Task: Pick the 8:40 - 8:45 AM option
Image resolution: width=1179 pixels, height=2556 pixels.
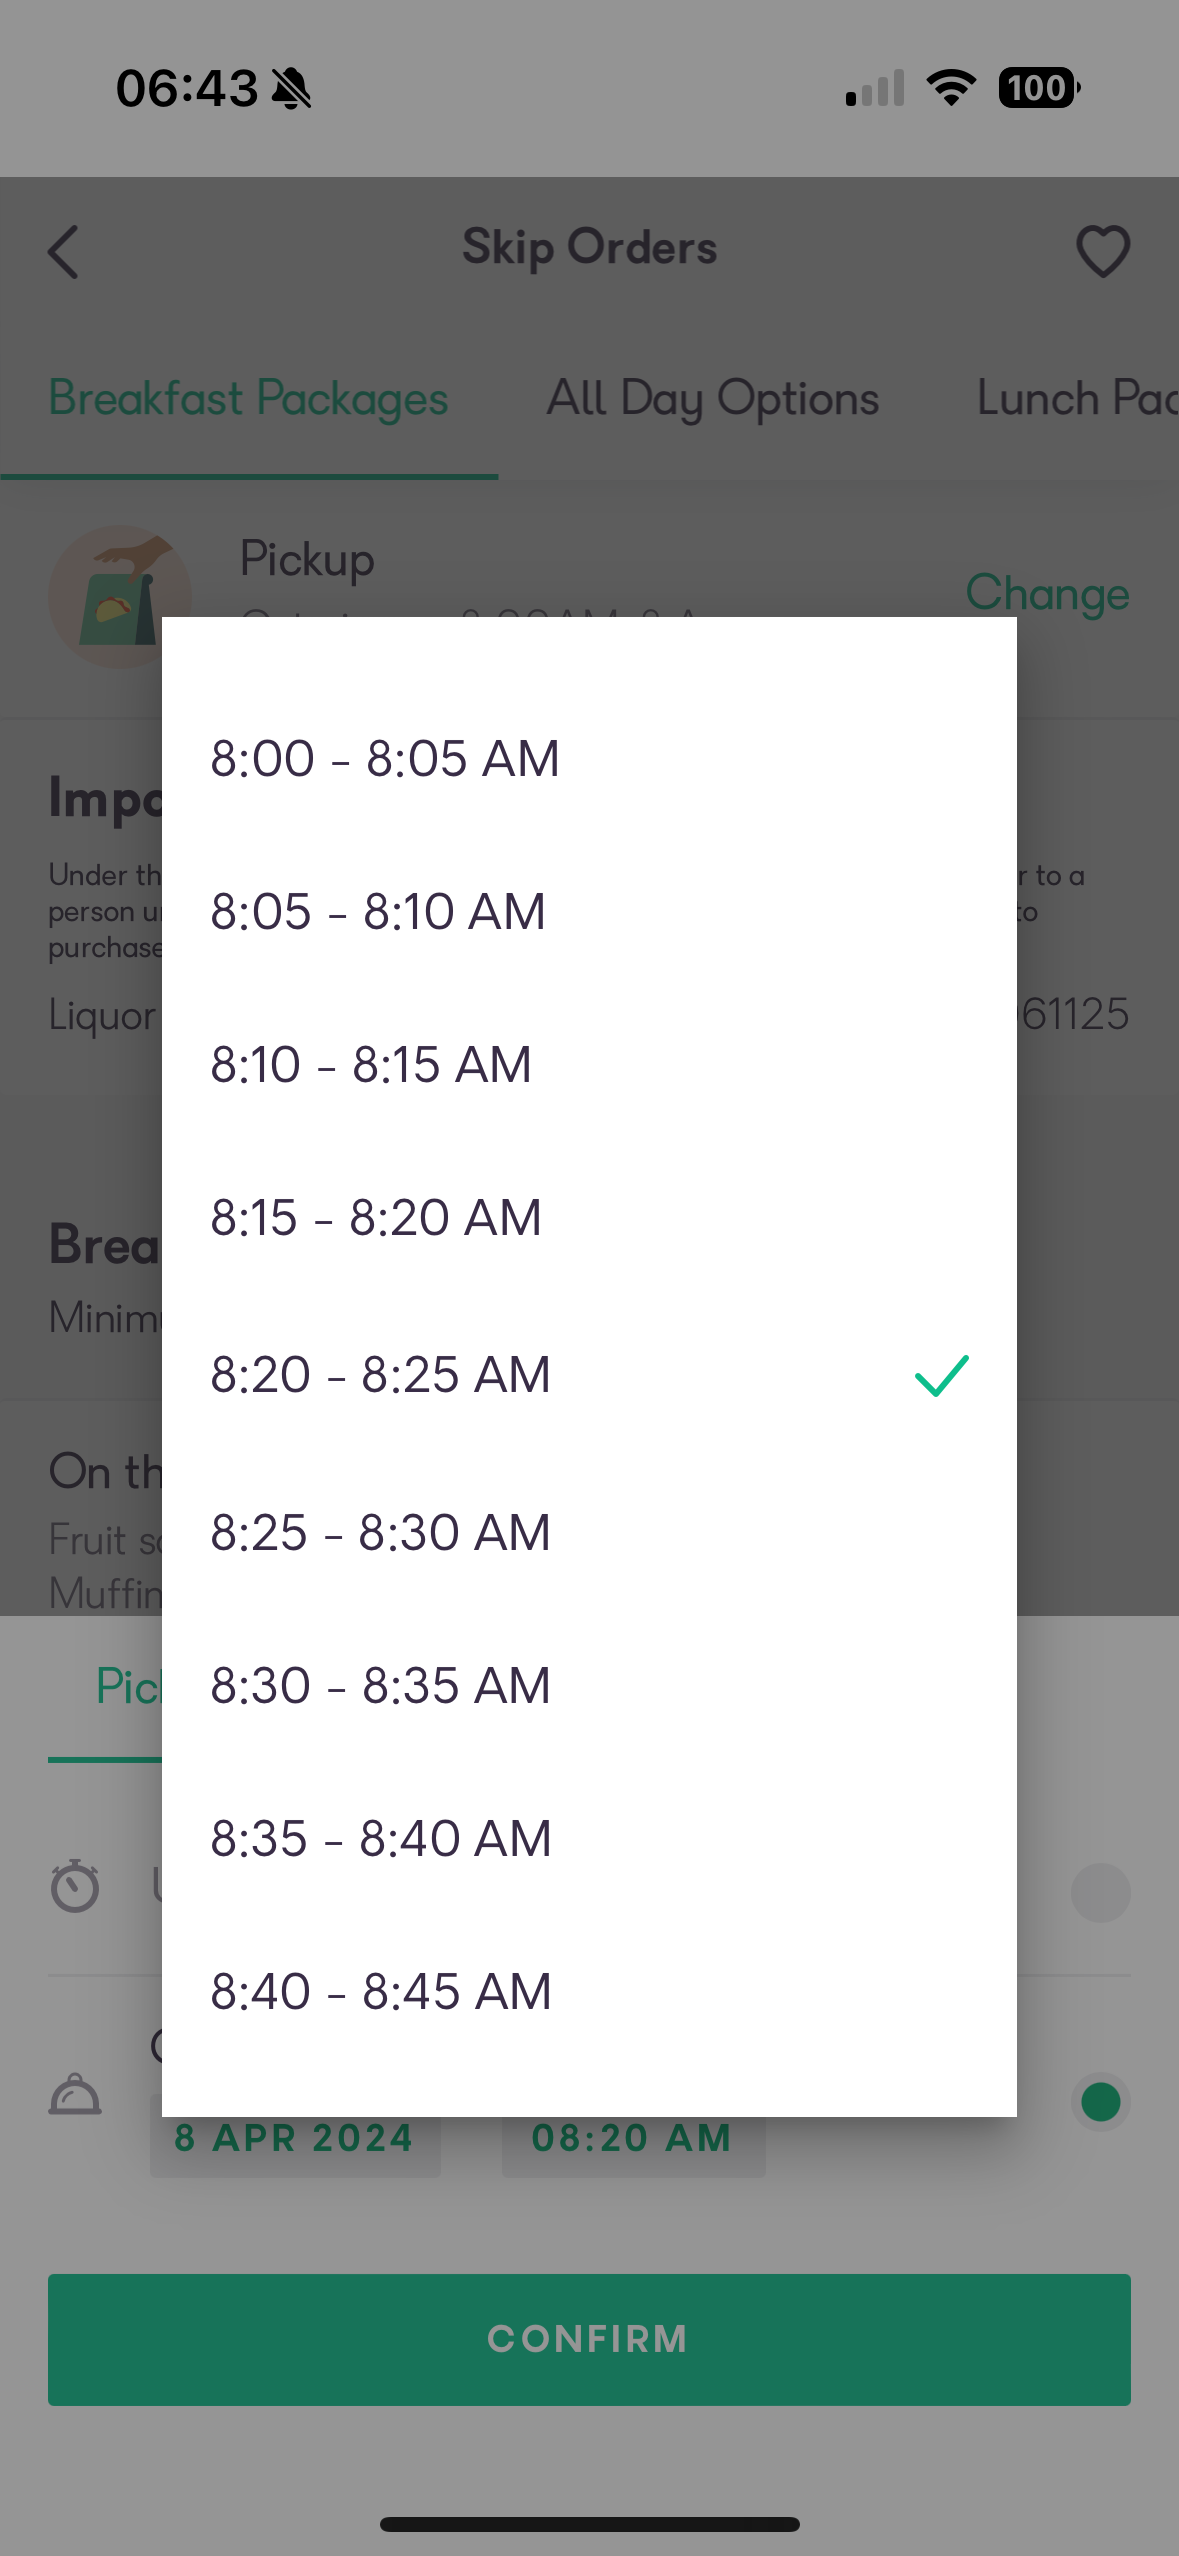Action: coord(589,1991)
